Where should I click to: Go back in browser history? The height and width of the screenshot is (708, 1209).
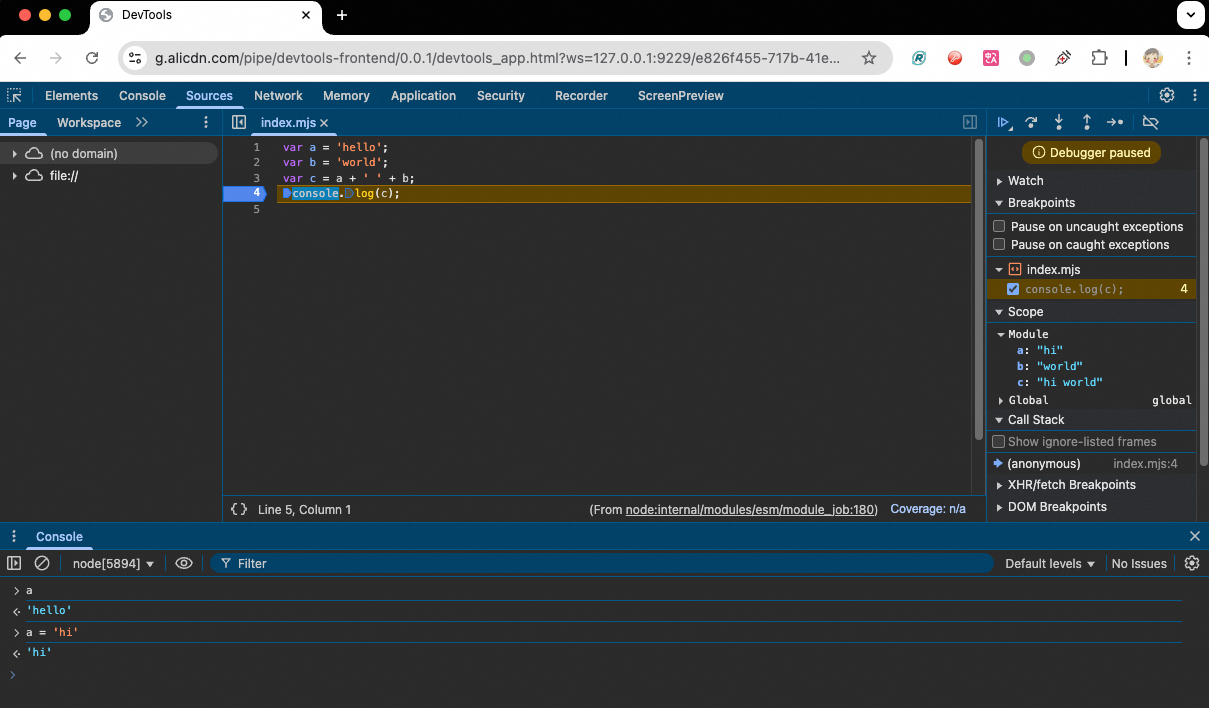coord(21,58)
